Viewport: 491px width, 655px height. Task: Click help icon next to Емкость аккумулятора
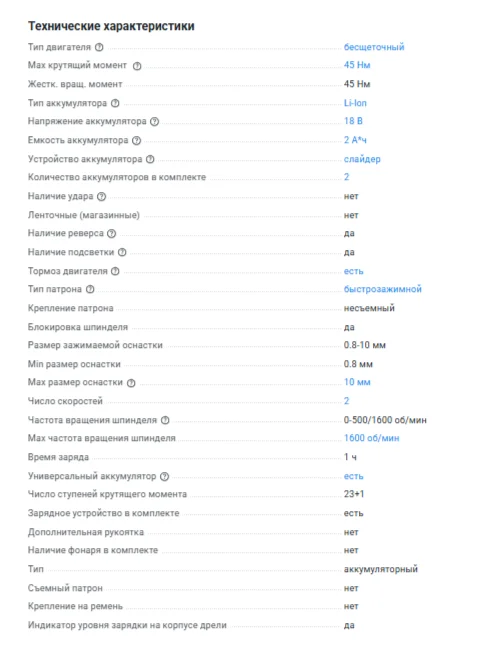pos(137,140)
